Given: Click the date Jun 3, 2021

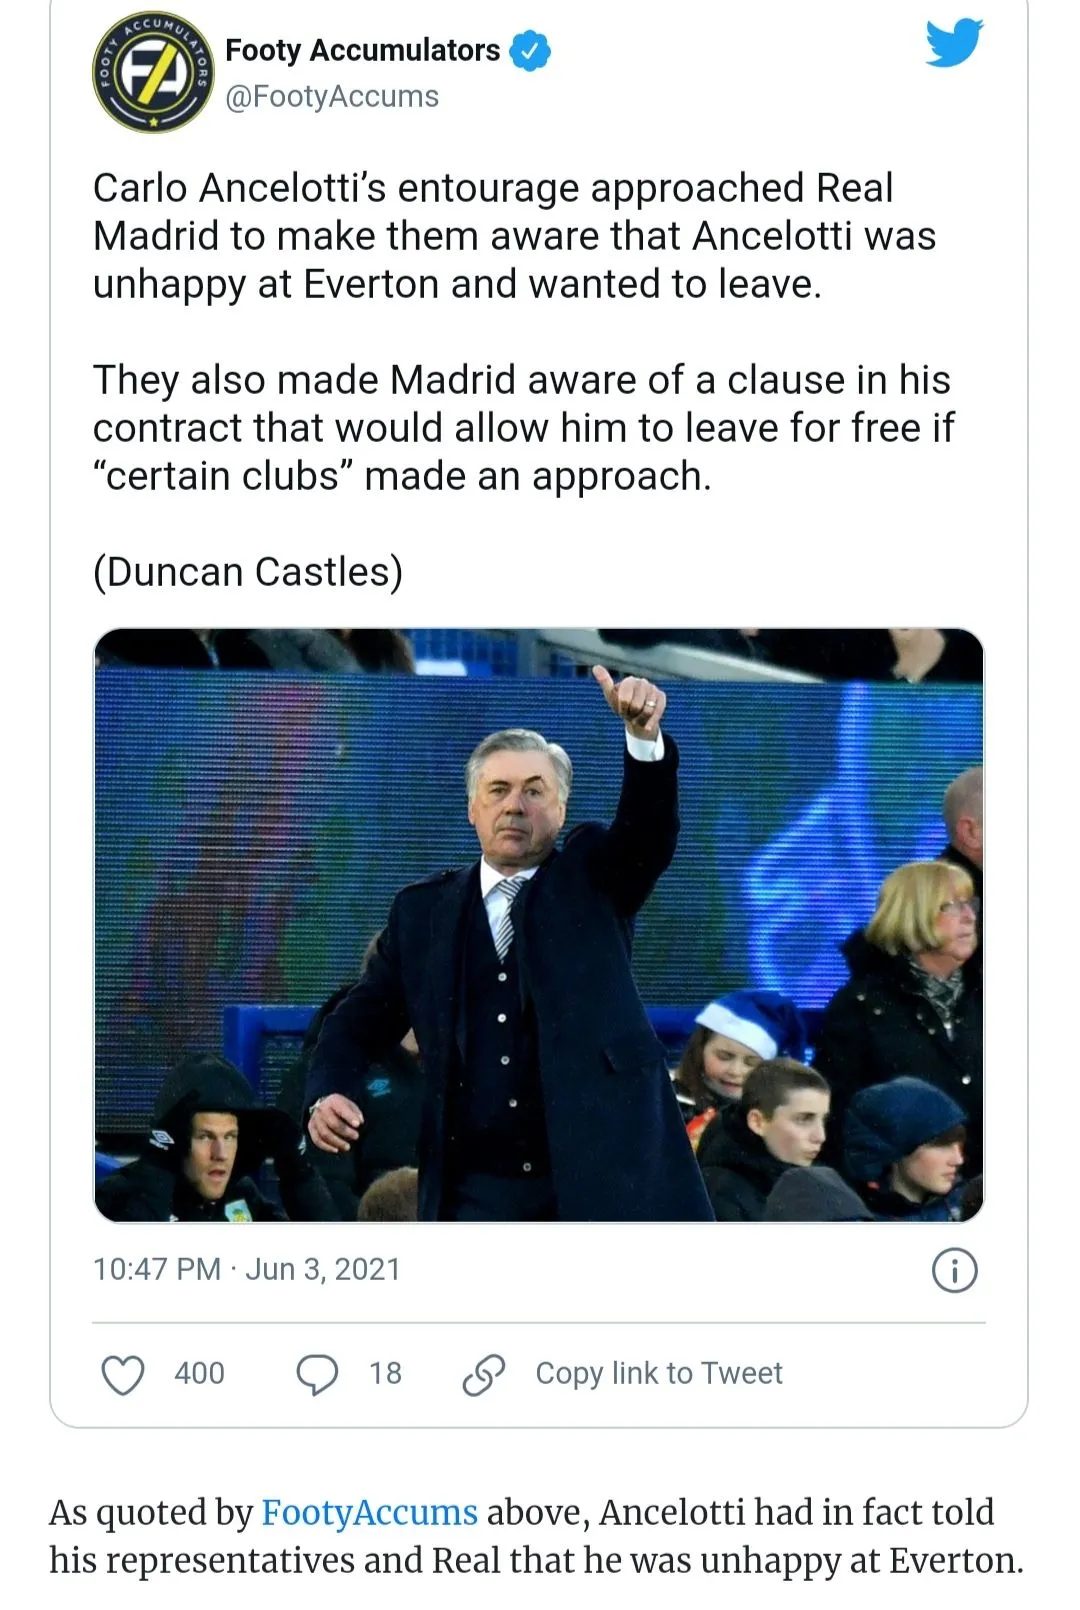Looking at the screenshot, I should tap(322, 1269).
